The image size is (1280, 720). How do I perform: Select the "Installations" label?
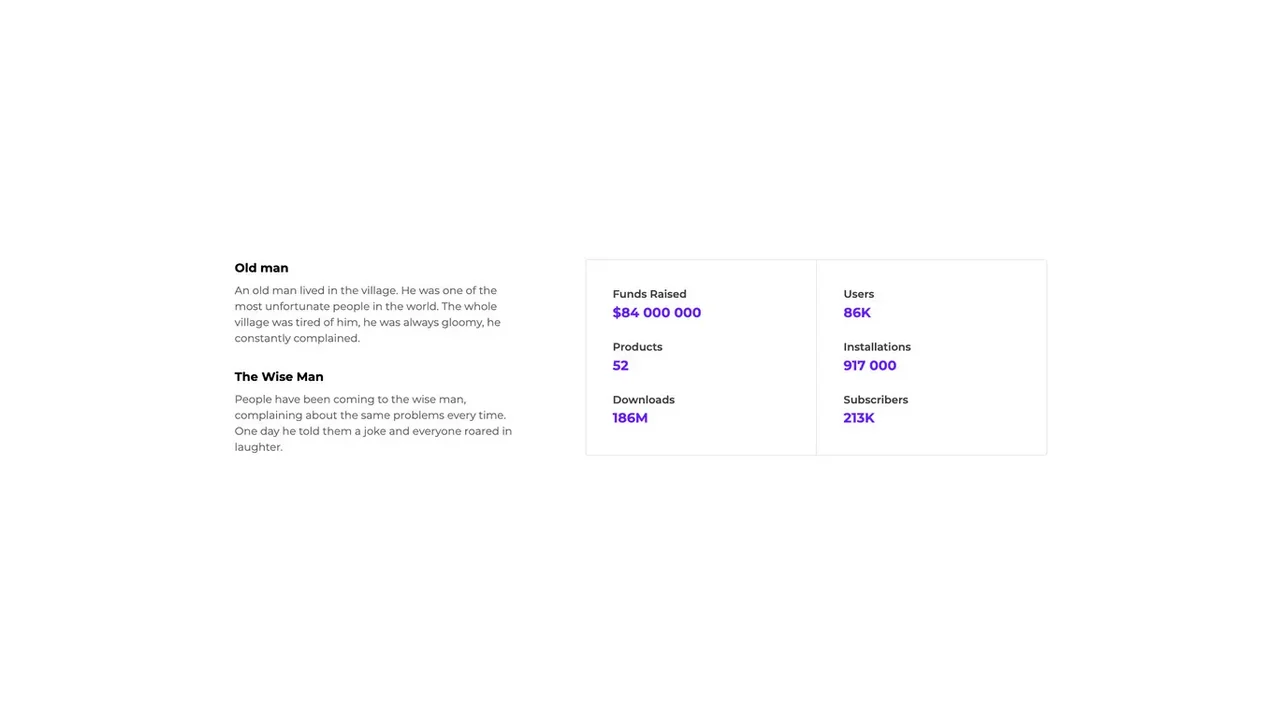876,347
